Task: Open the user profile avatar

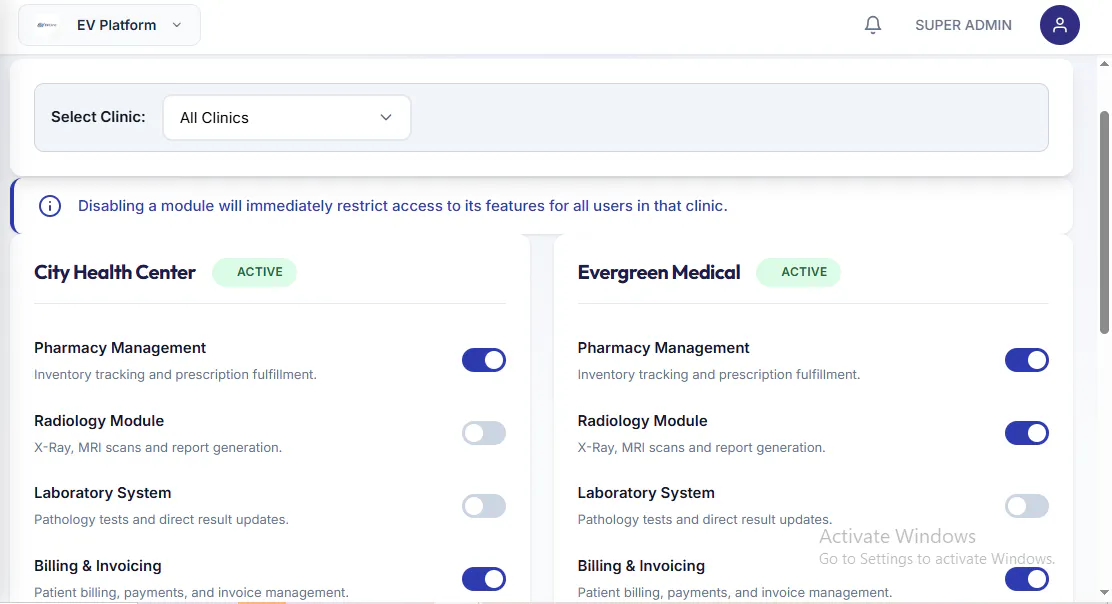Action: [1060, 25]
